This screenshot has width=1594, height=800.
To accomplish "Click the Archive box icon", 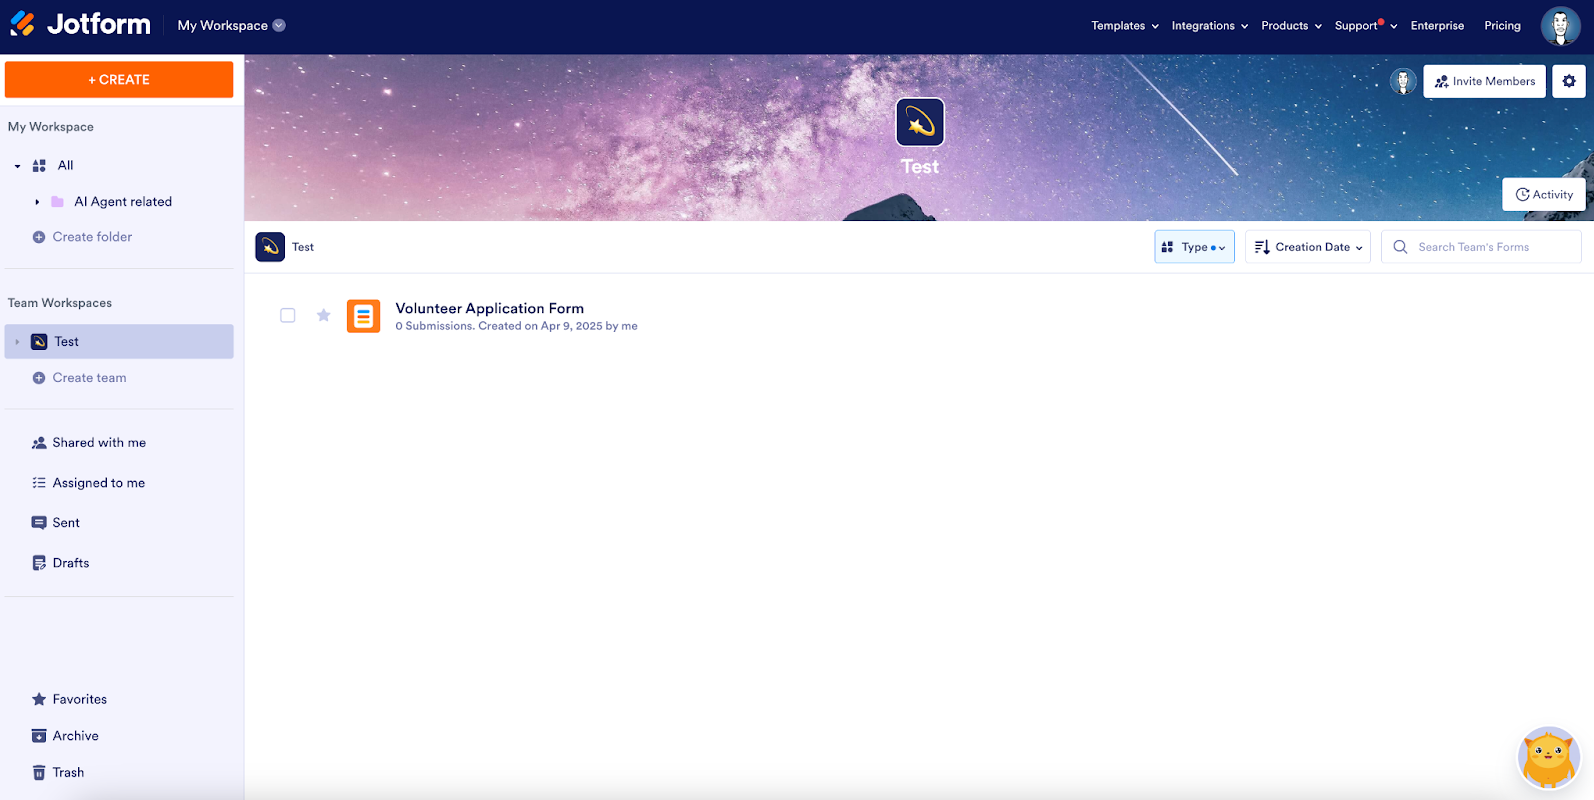I will (39, 736).
